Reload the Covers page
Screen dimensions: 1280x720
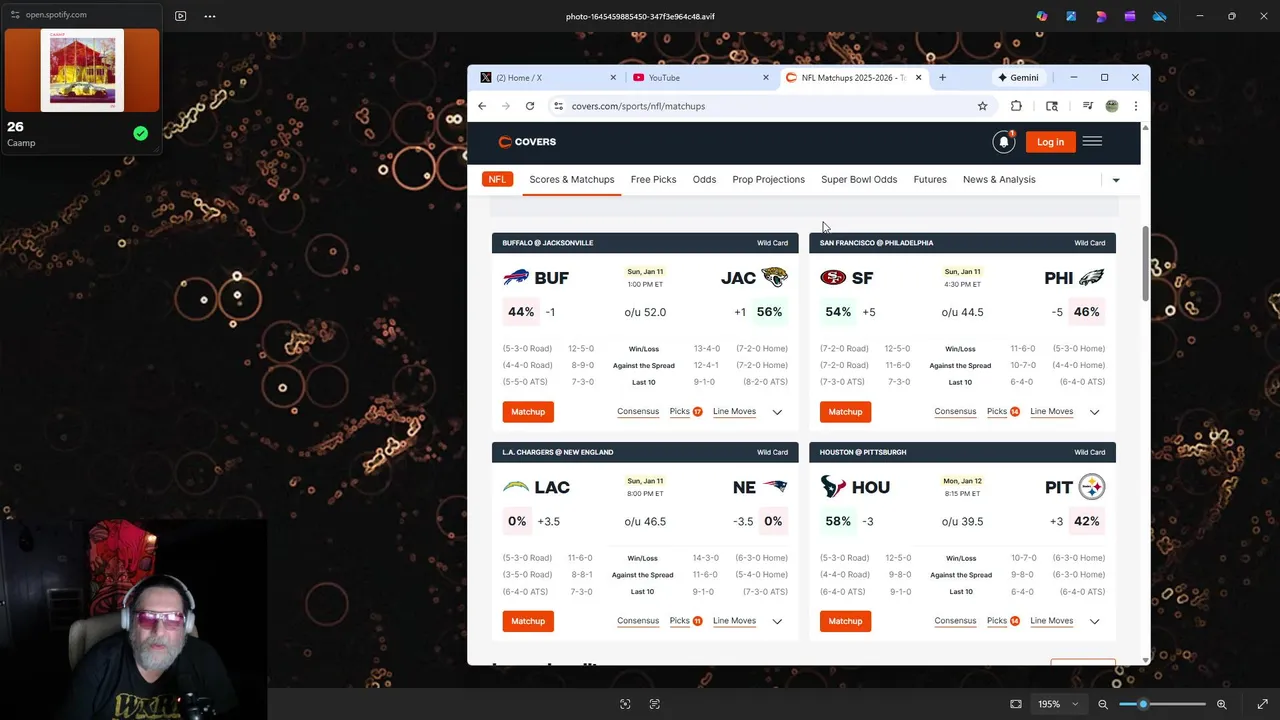pyautogui.click(x=530, y=106)
